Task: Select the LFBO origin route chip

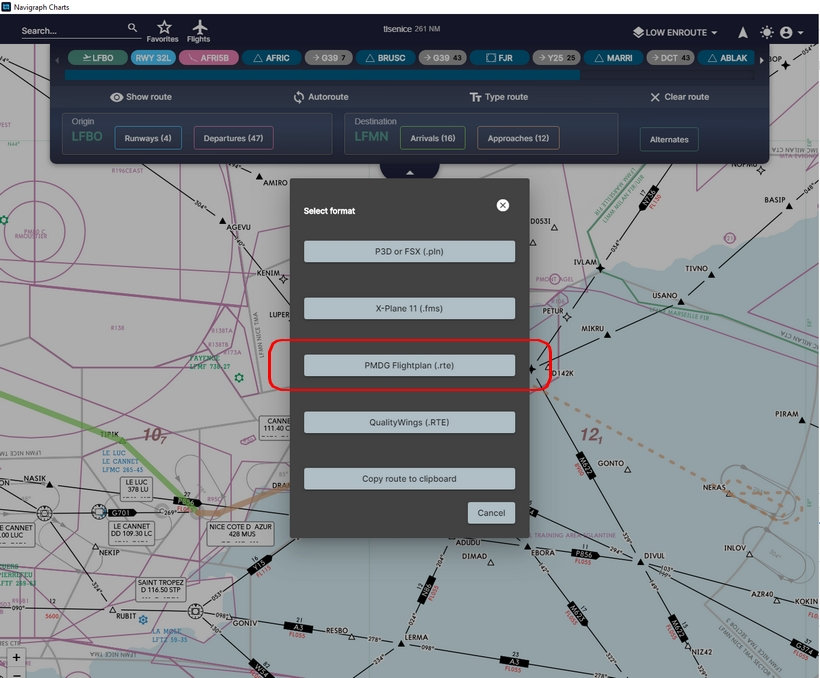Action: click(98, 58)
